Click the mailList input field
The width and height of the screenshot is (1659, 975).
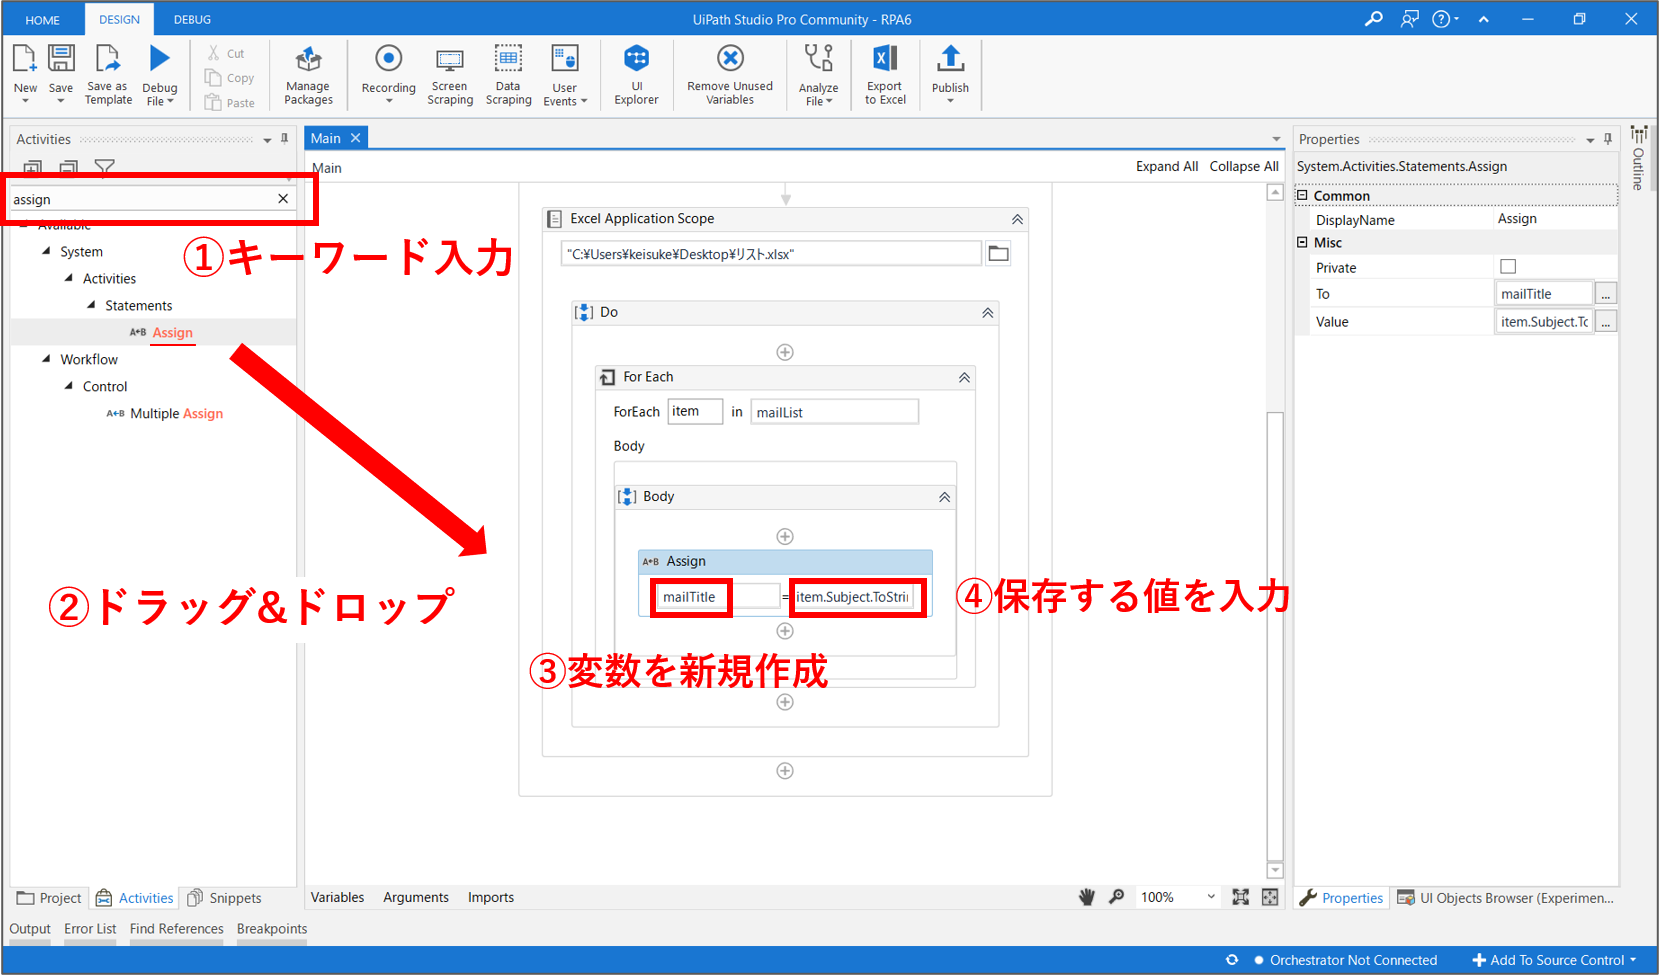click(x=834, y=412)
